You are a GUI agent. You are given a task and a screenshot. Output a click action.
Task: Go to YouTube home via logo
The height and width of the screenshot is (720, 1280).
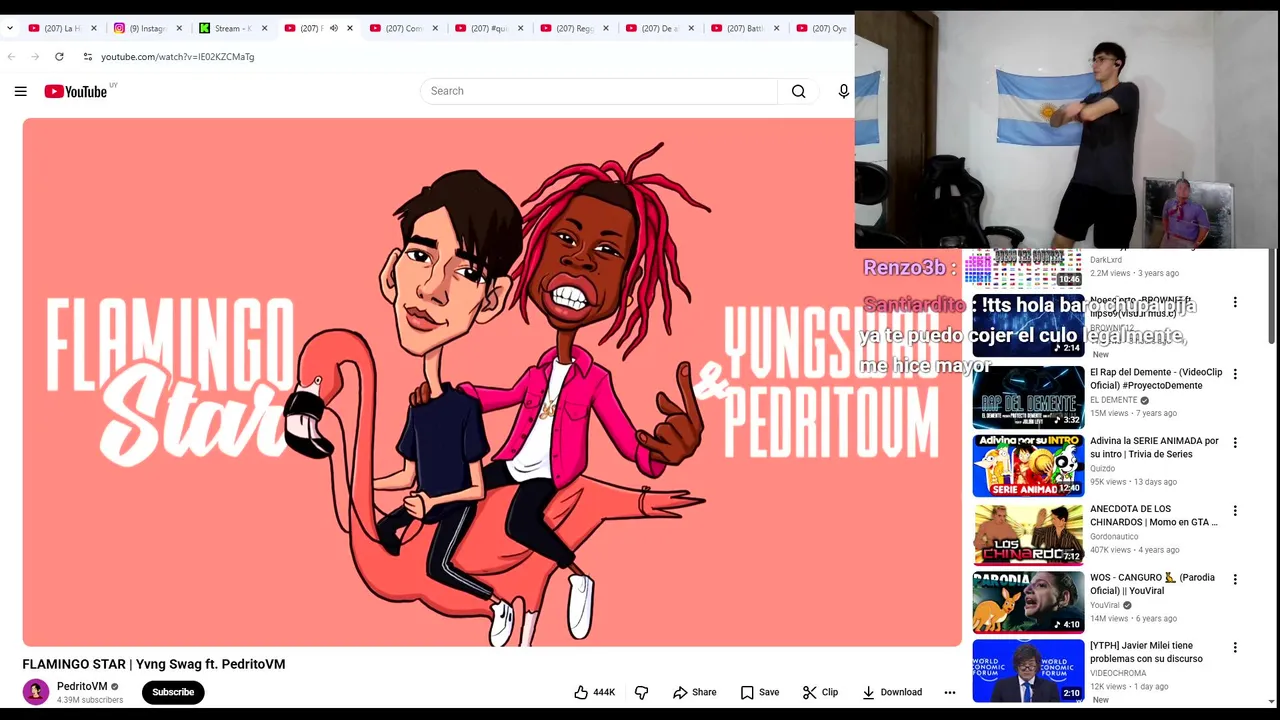[x=76, y=91]
